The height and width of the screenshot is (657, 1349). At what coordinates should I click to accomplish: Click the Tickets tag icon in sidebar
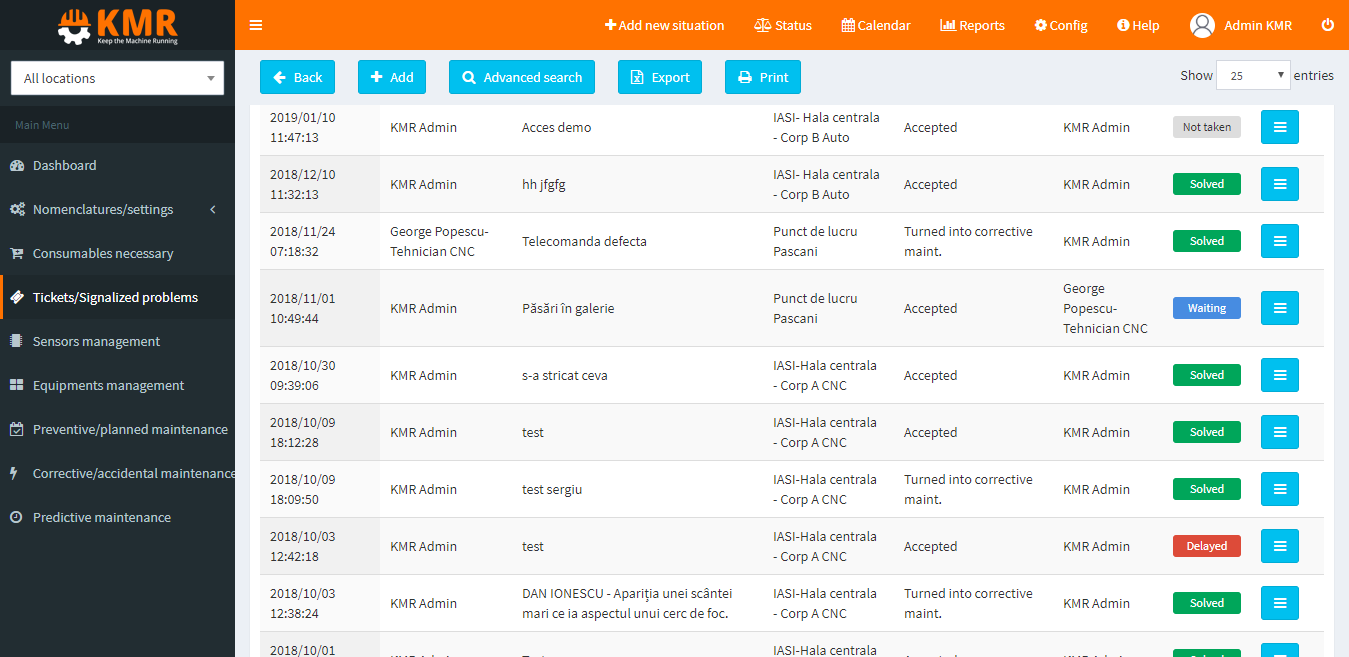(x=16, y=297)
